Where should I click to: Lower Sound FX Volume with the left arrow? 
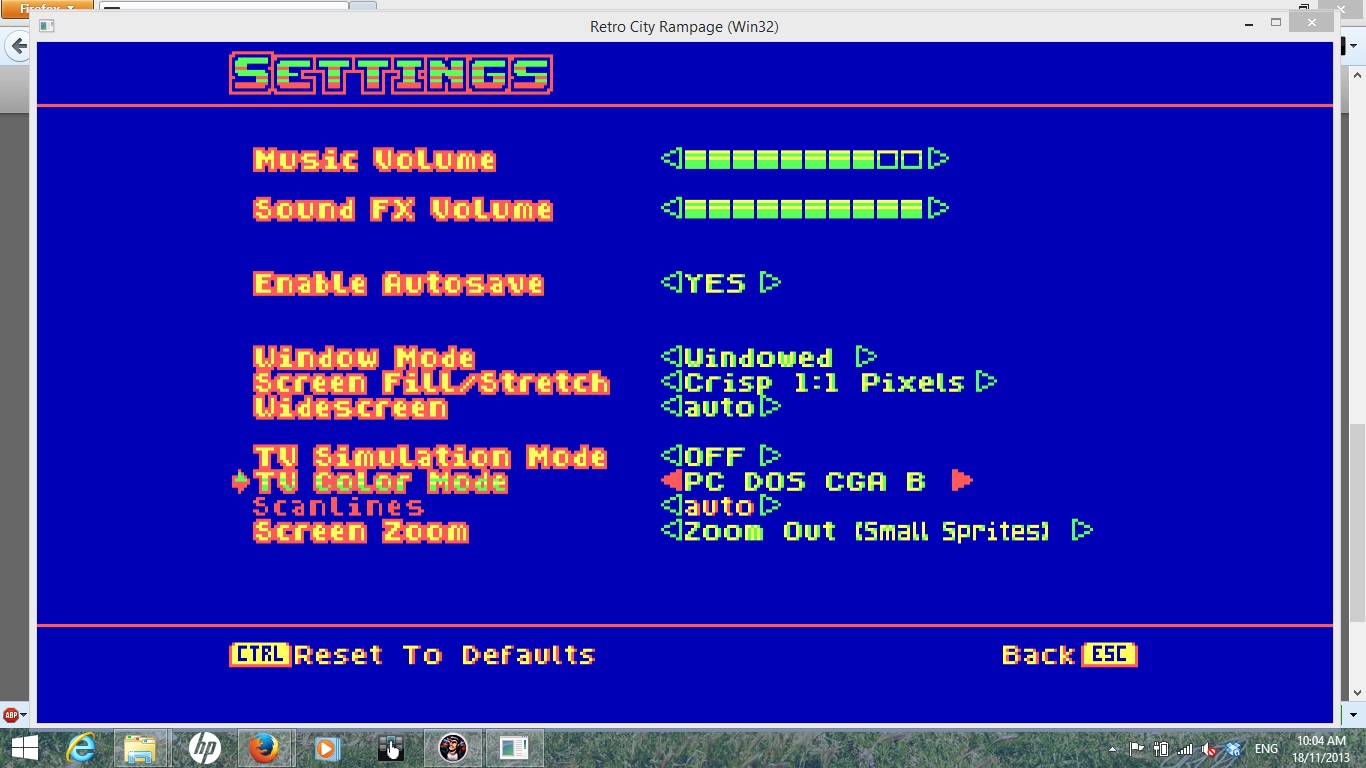[x=671, y=208]
